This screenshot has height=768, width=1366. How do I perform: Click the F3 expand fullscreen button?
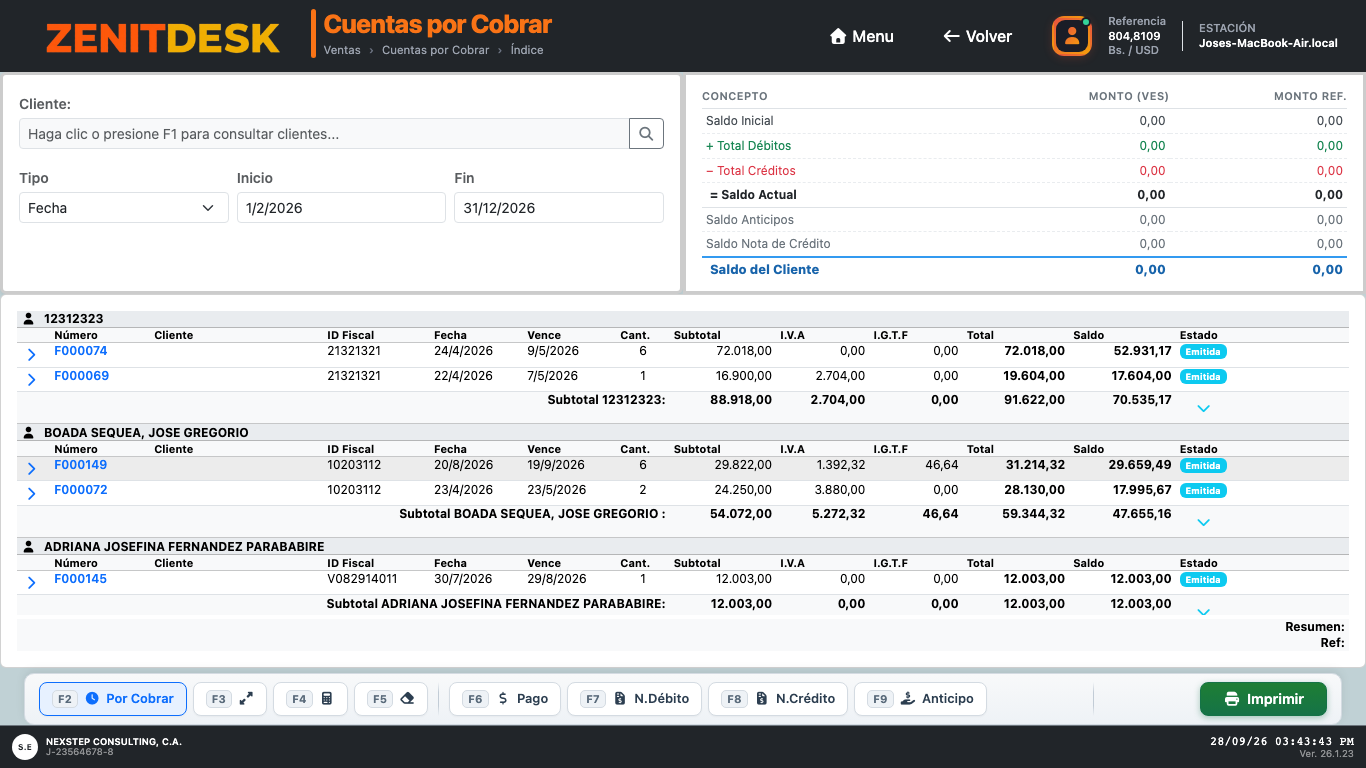click(x=230, y=699)
